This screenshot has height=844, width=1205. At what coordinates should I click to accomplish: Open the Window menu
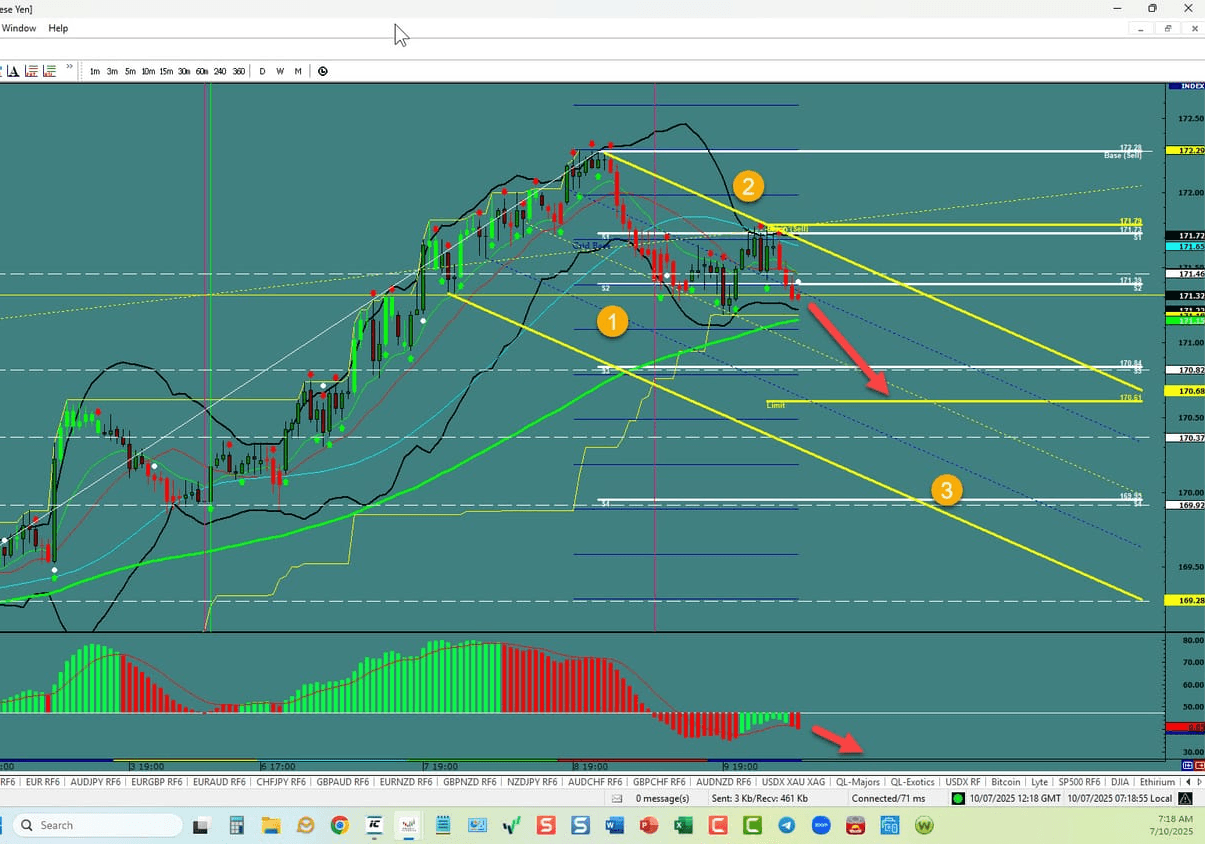19,28
